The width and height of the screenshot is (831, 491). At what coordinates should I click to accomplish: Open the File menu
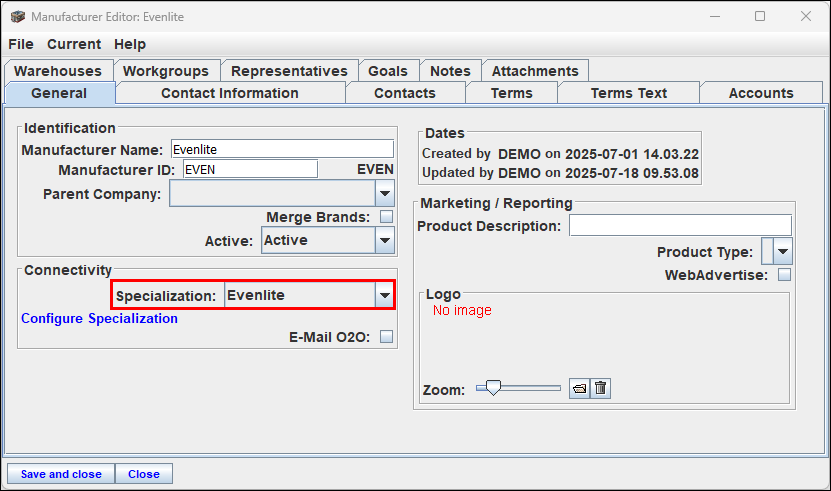click(21, 44)
